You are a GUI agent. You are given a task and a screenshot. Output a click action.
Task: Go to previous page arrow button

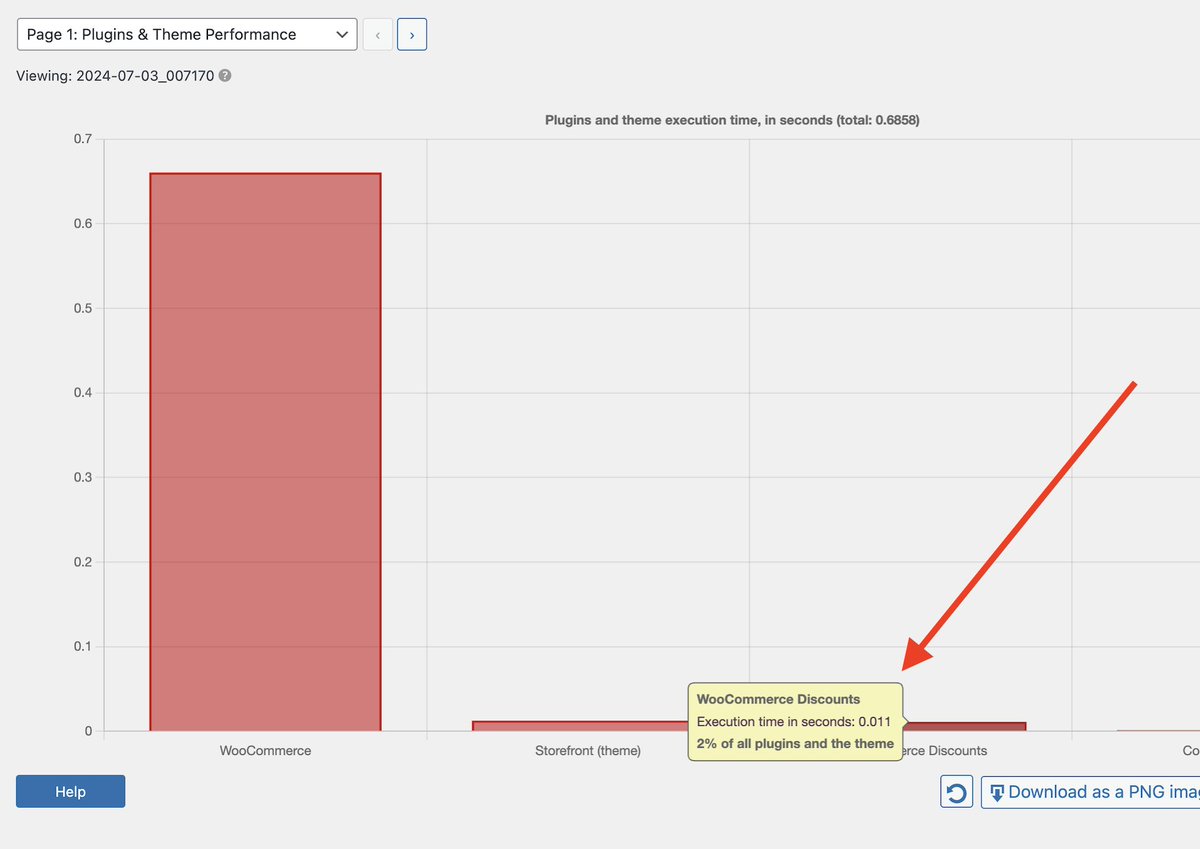click(x=377, y=34)
